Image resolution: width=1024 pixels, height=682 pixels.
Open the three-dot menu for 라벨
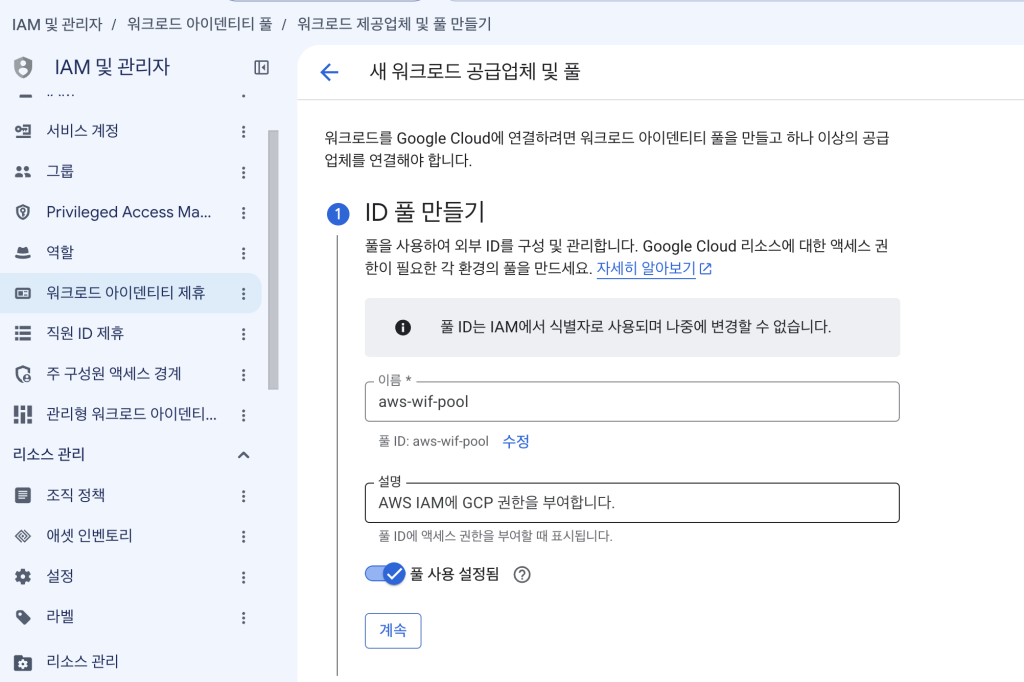coord(244,618)
